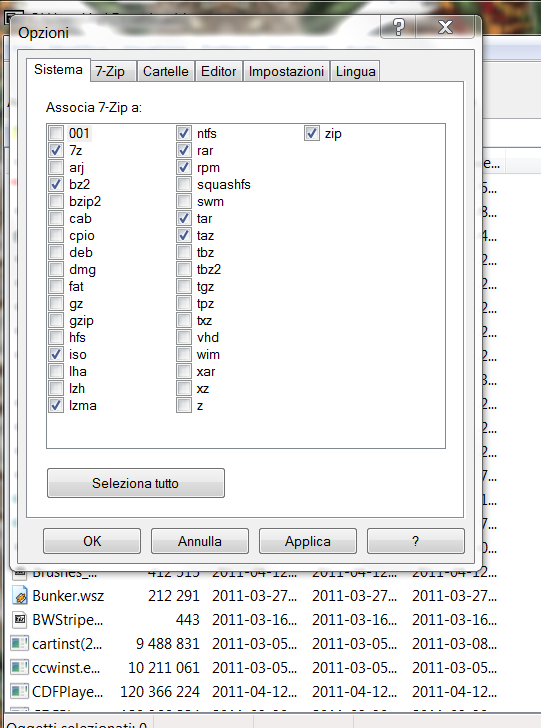Screen dimensions: 541x728
Task: Uncheck the taz checkbox
Action: [x=184, y=235]
